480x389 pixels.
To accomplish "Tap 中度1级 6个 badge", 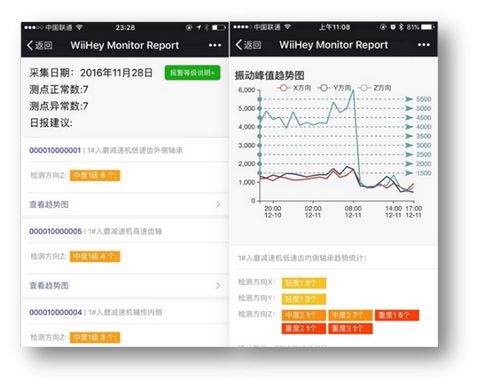I will tap(95, 175).
